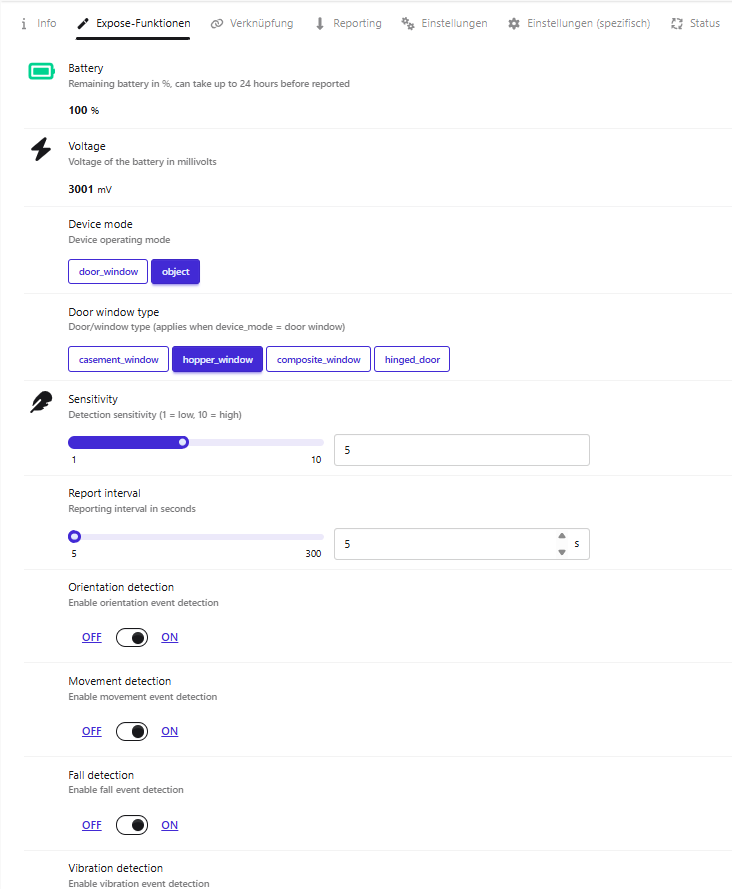This screenshot has height=889, width=732.
Task: Choose the hinged_door window type
Action: (x=412, y=359)
